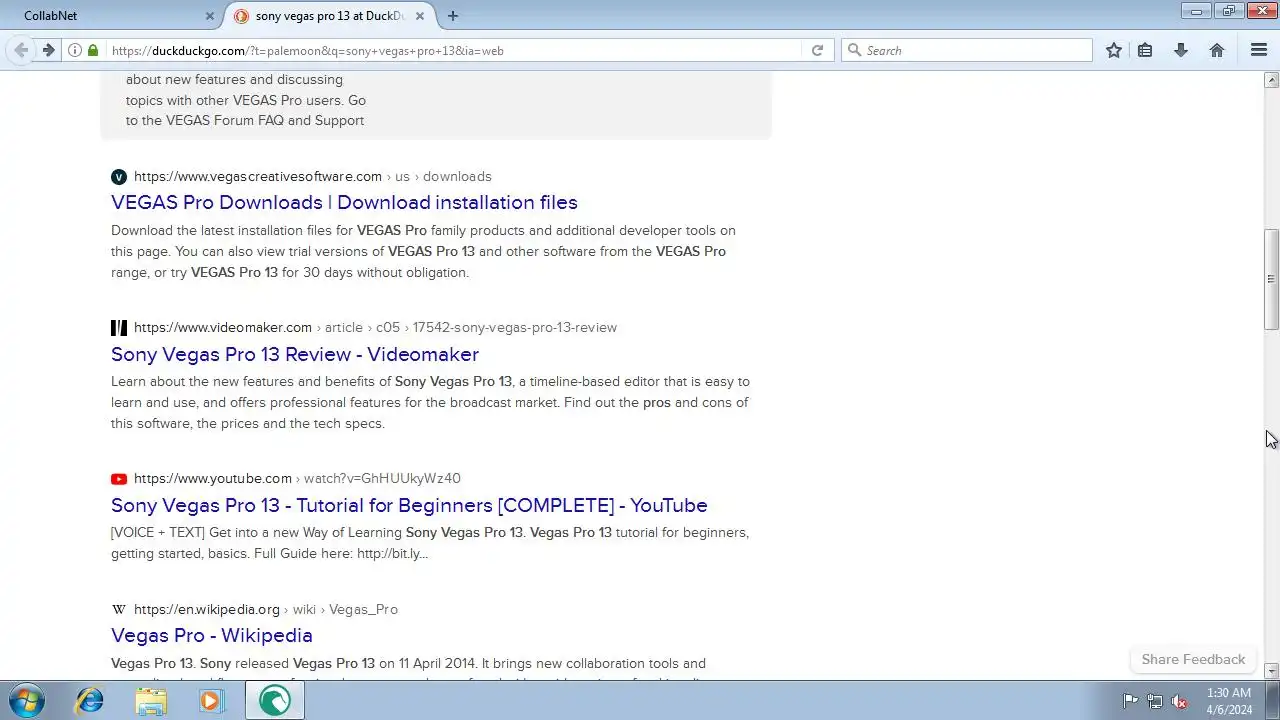Open VEGAS Pro Downloads result link
The width and height of the screenshot is (1280, 720).
click(344, 202)
